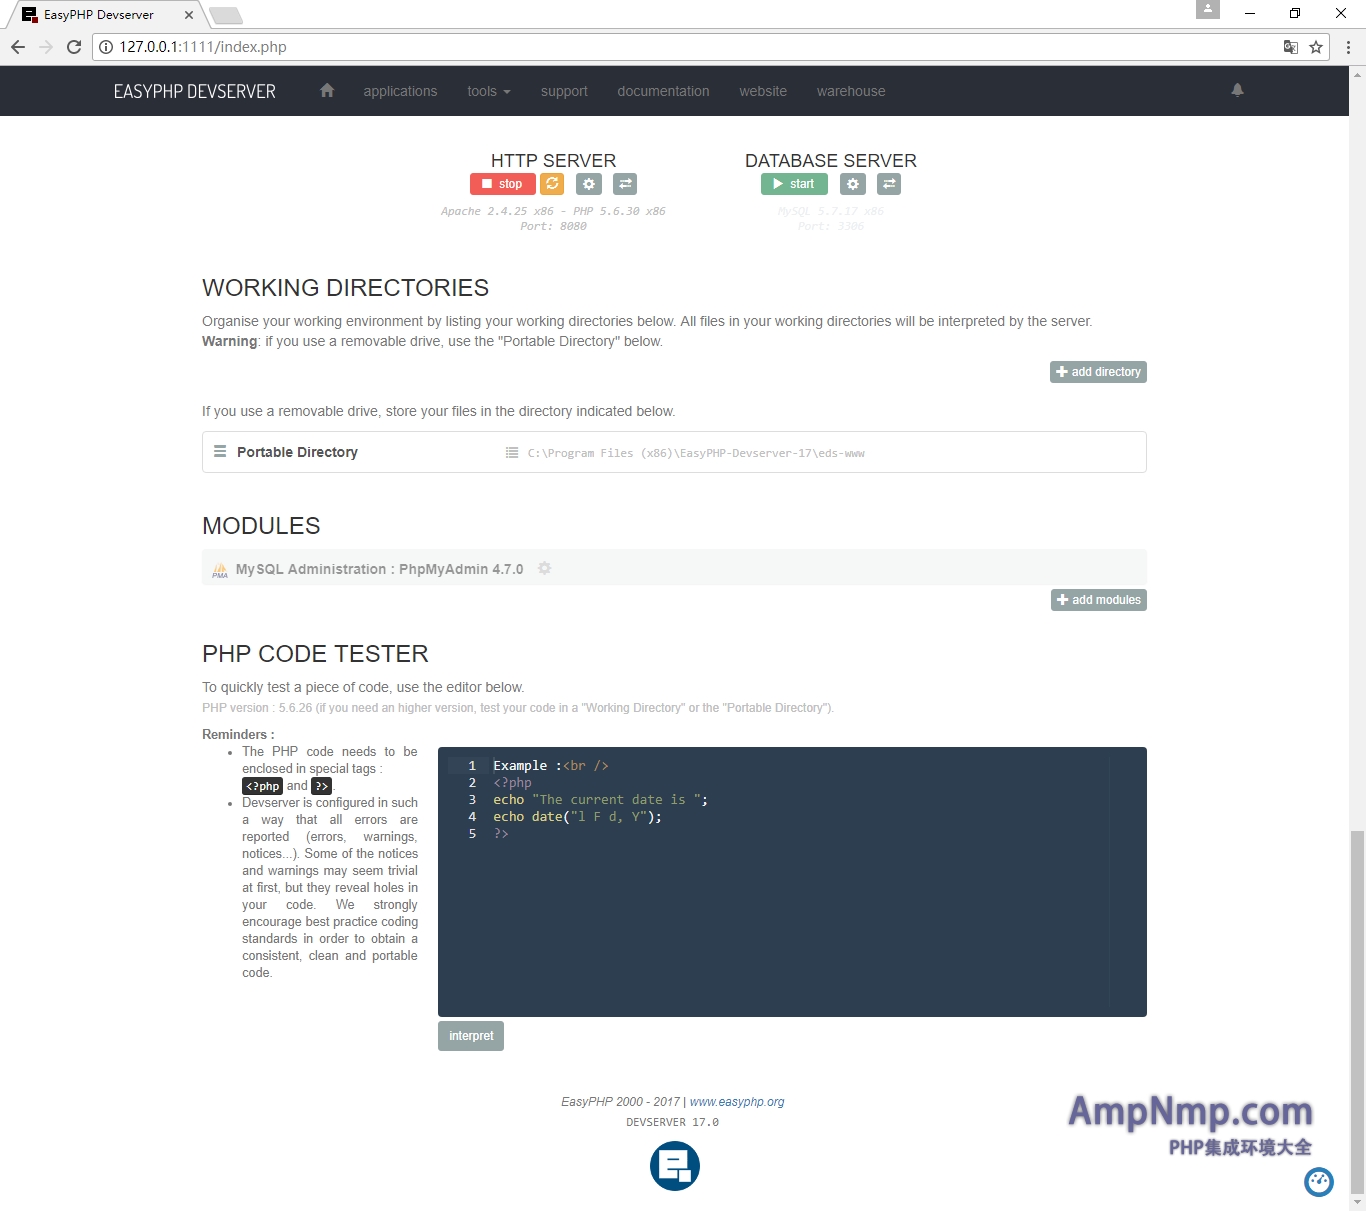This screenshot has height=1211, width=1366.
Task: Click the HTTP server switch arrows icon
Action: click(625, 184)
